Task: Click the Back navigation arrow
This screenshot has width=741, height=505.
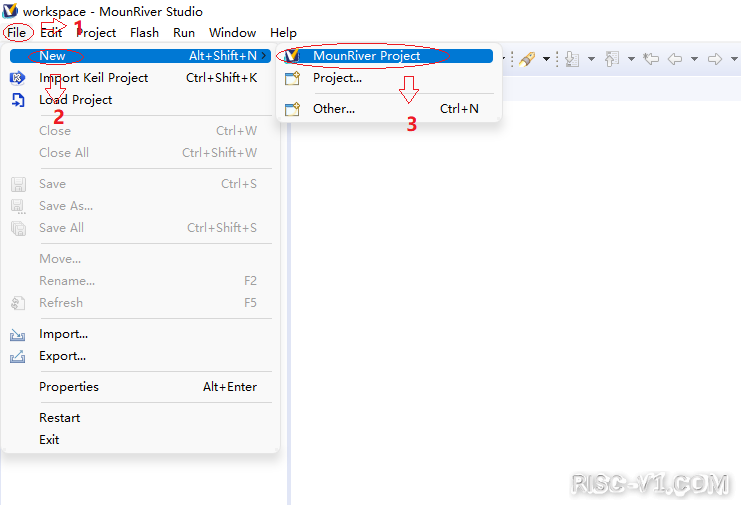Action: pos(675,59)
